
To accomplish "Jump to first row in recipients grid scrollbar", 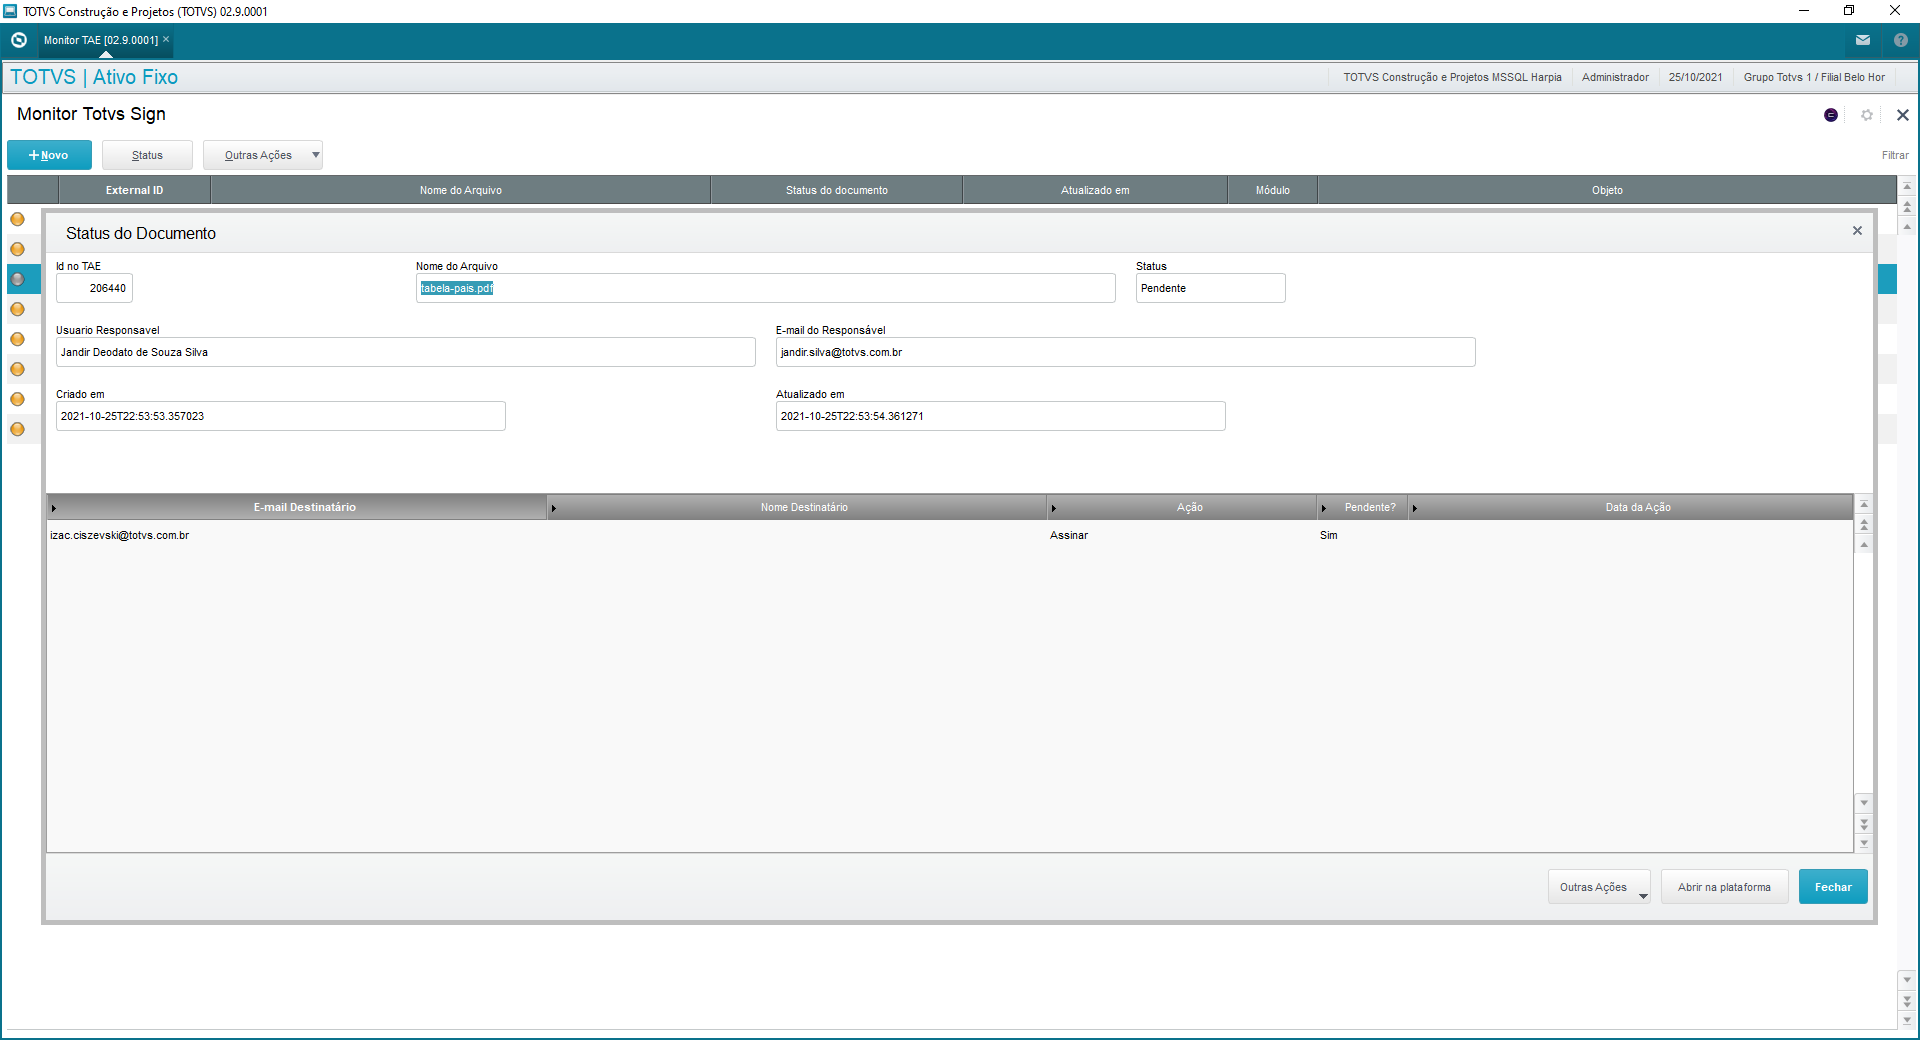I will 1864,504.
